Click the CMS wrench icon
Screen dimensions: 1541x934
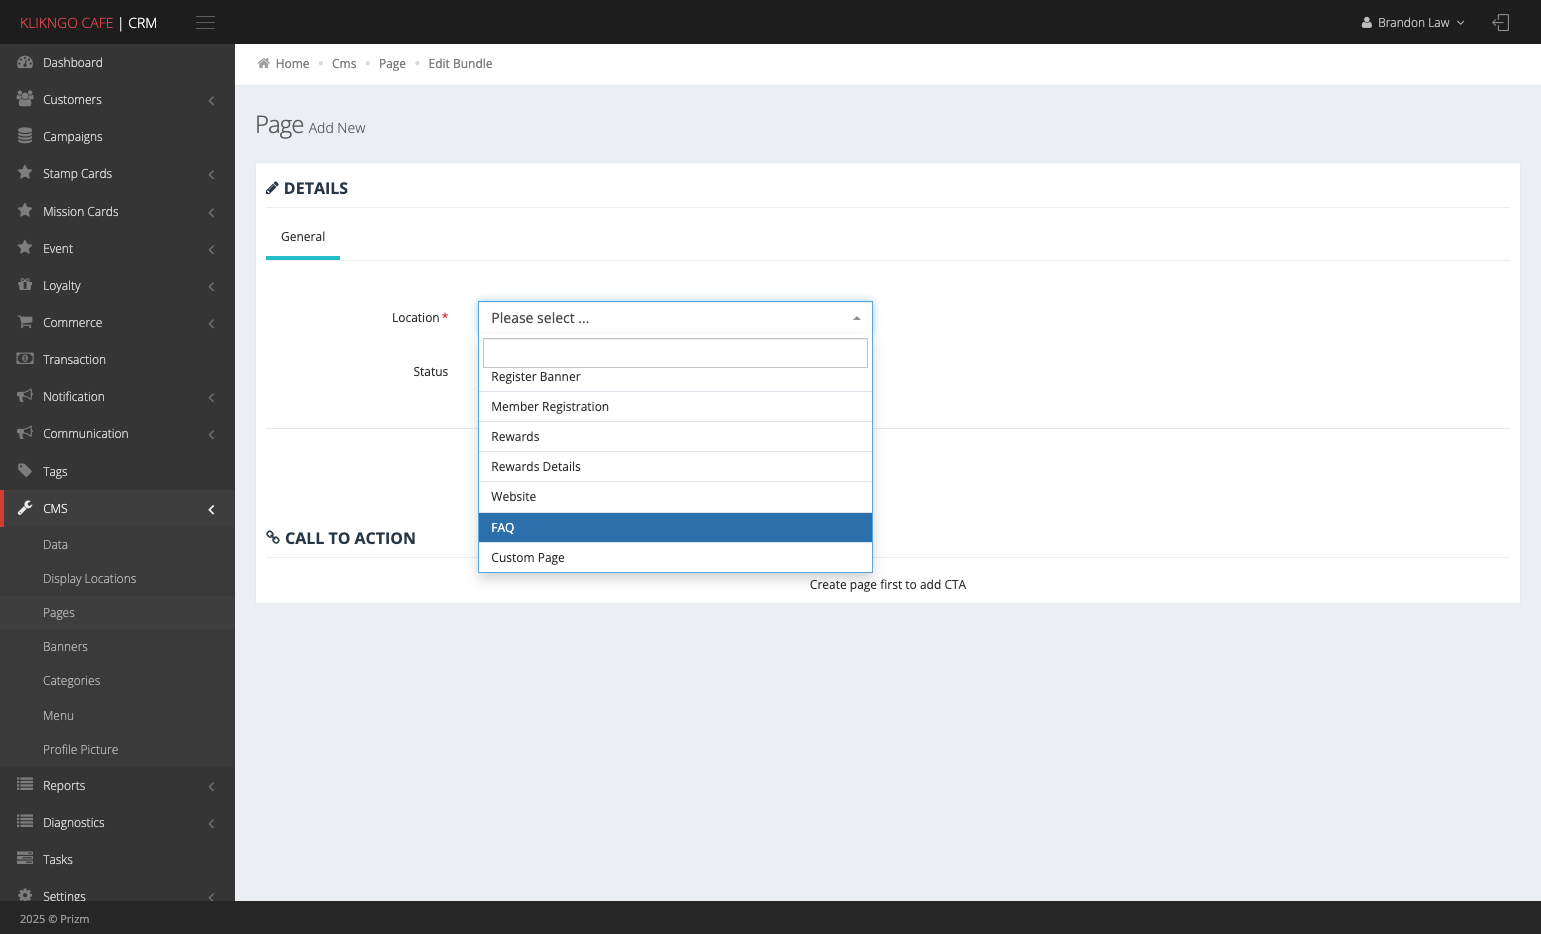click(25, 508)
